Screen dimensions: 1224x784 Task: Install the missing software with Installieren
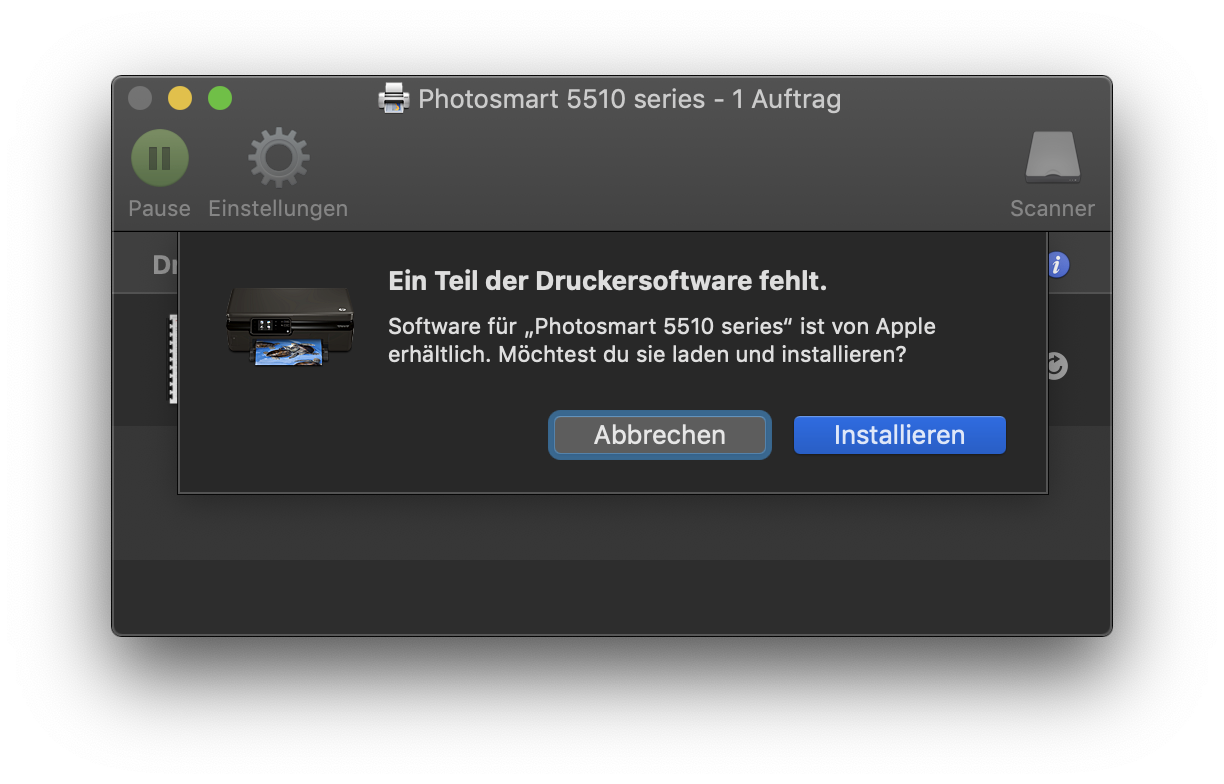tap(900, 435)
